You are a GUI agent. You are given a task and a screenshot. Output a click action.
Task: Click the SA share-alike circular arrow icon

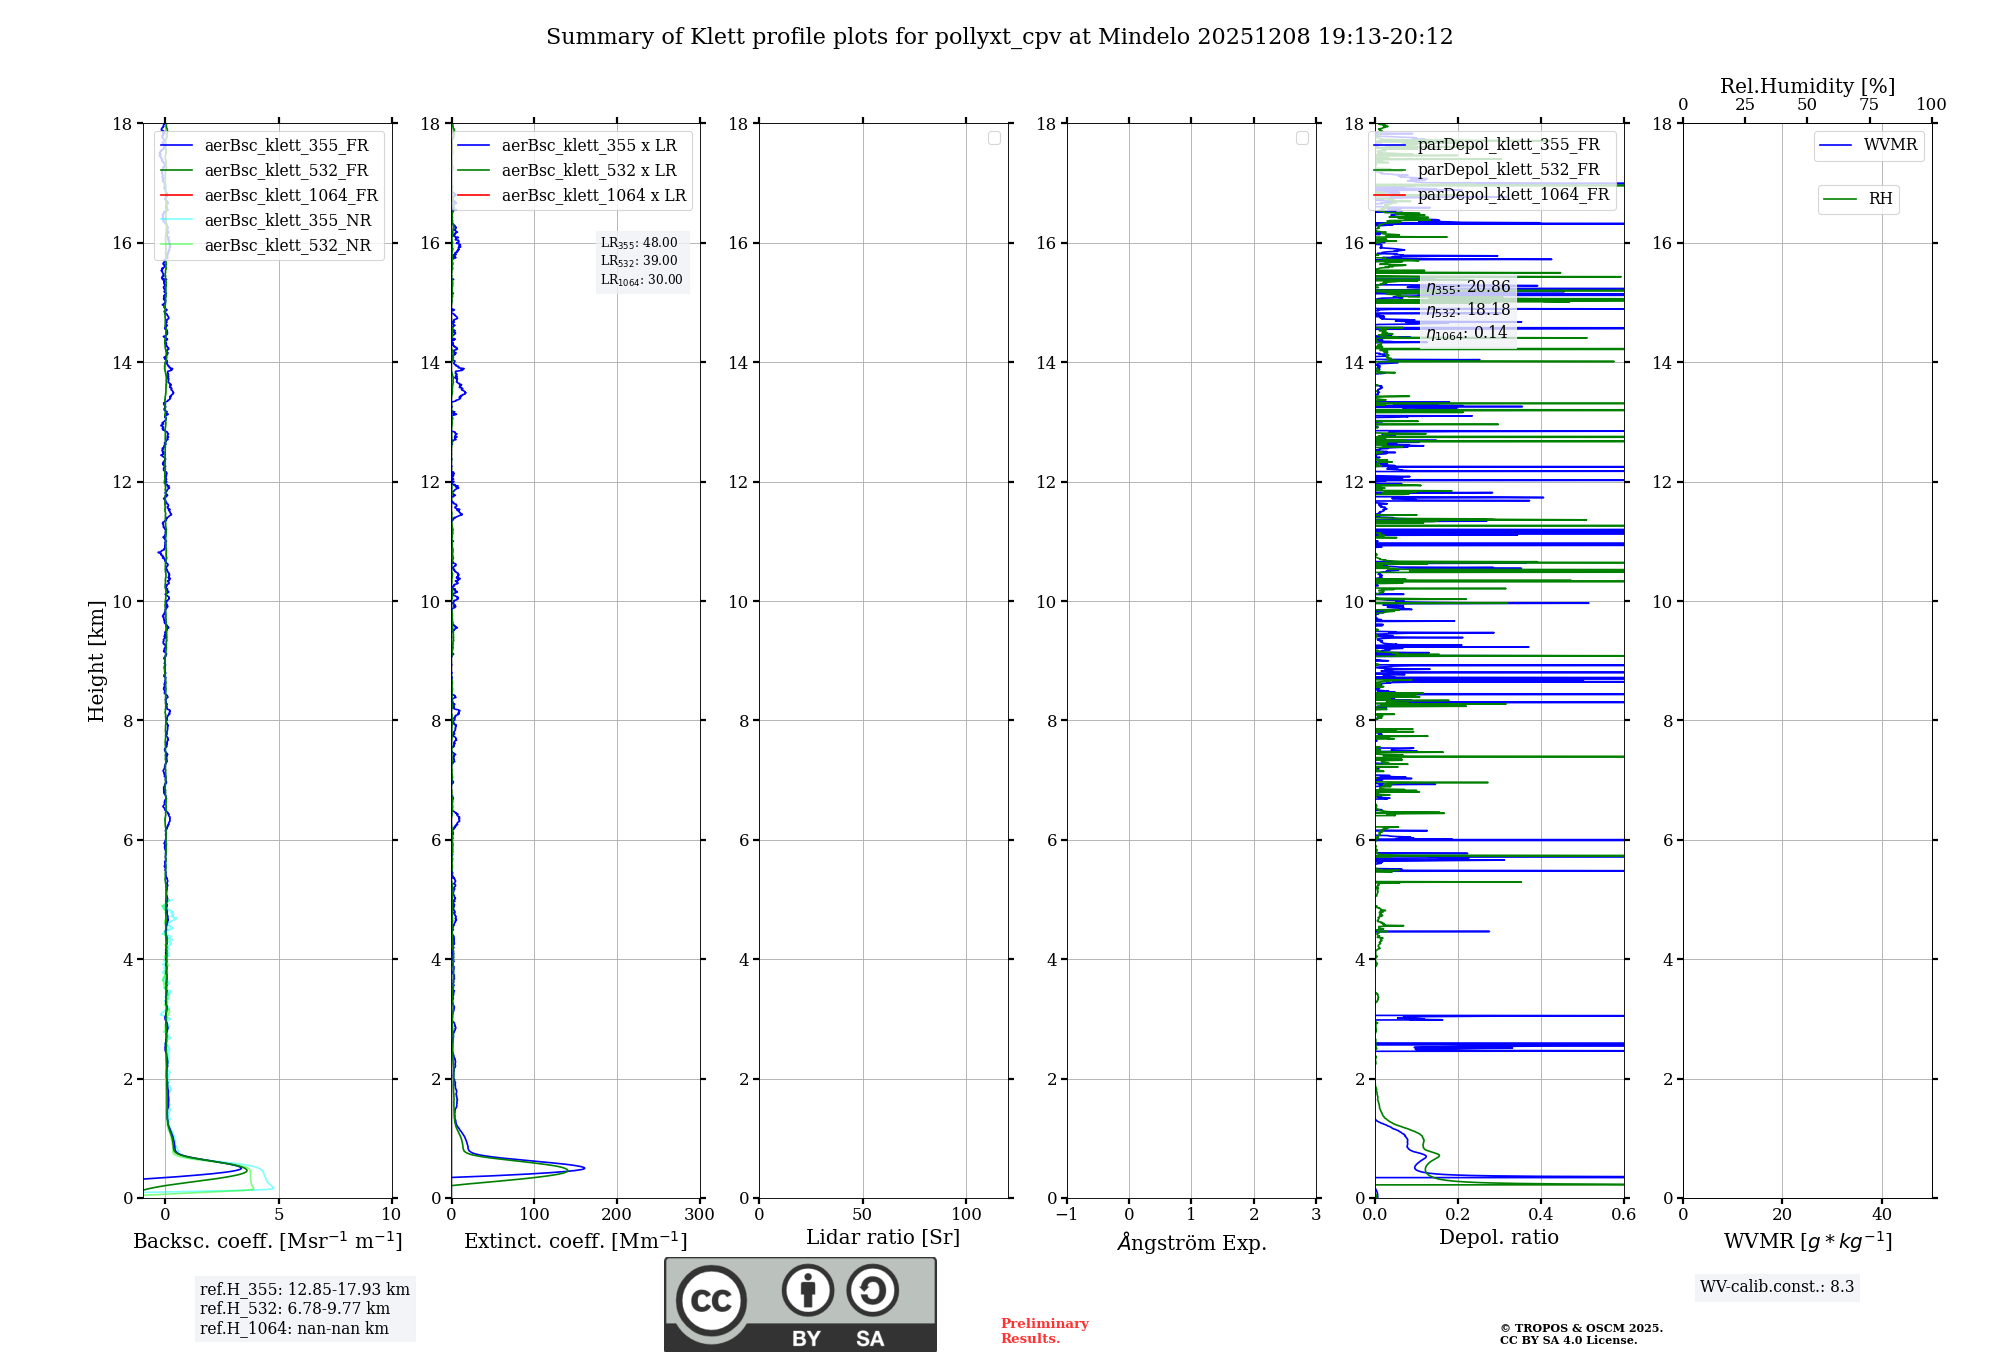[x=872, y=1290]
